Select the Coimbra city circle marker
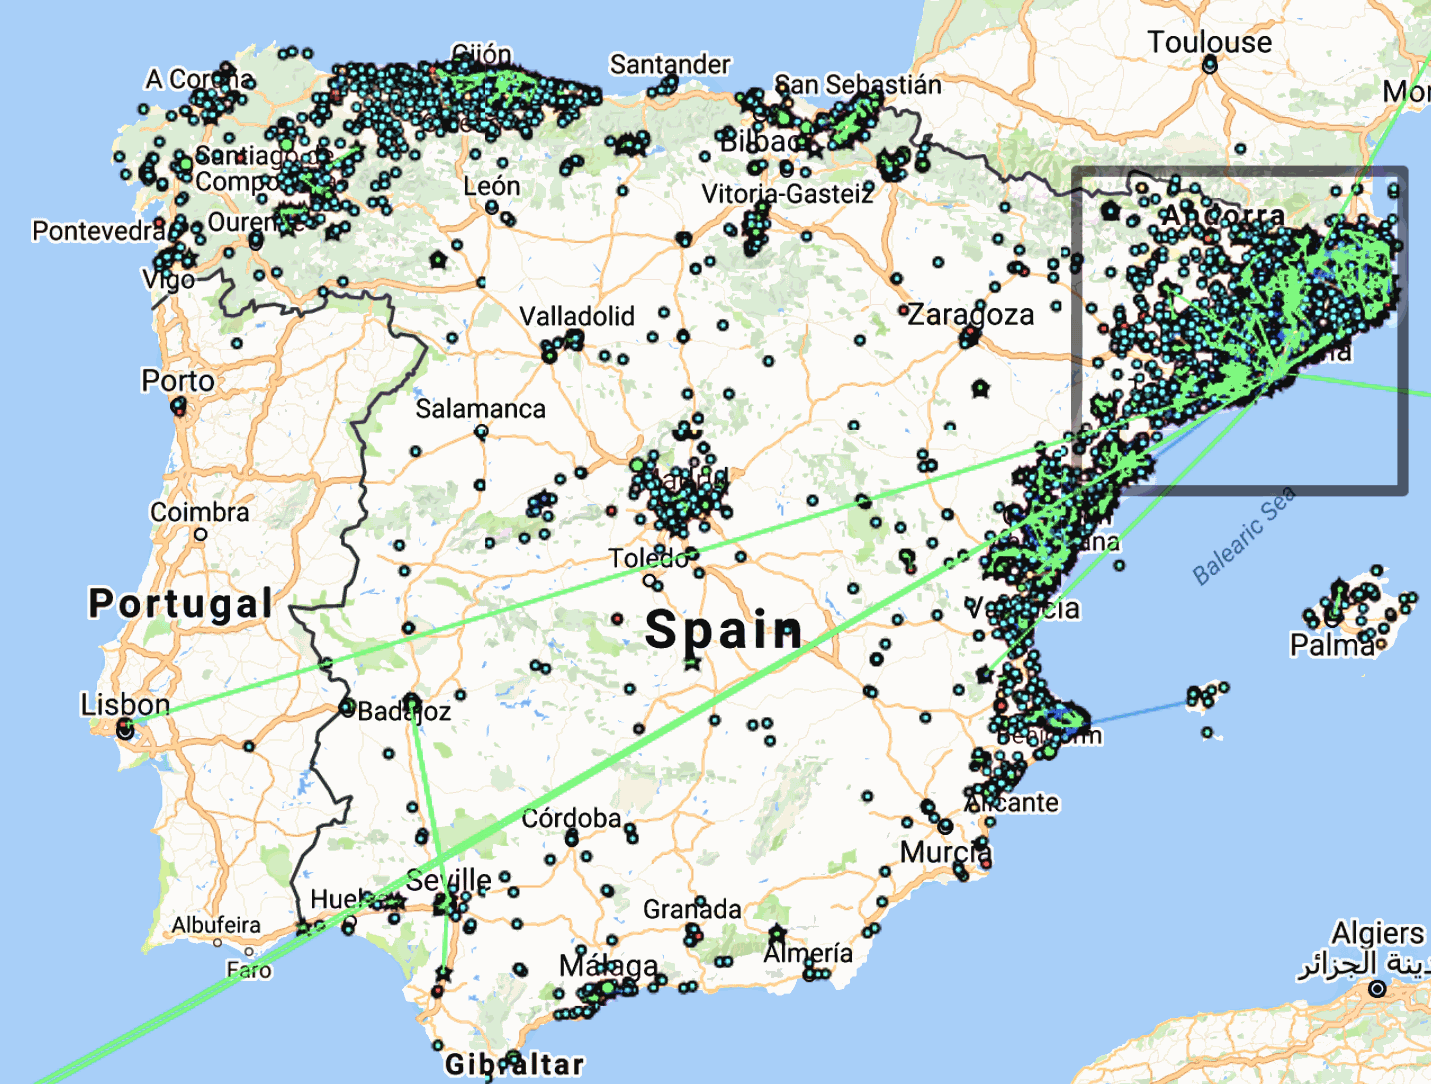 tap(201, 534)
